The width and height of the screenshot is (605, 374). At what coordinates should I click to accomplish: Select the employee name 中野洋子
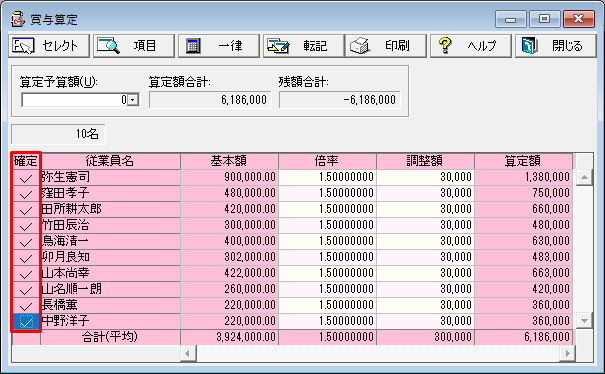pyautogui.click(x=110, y=322)
